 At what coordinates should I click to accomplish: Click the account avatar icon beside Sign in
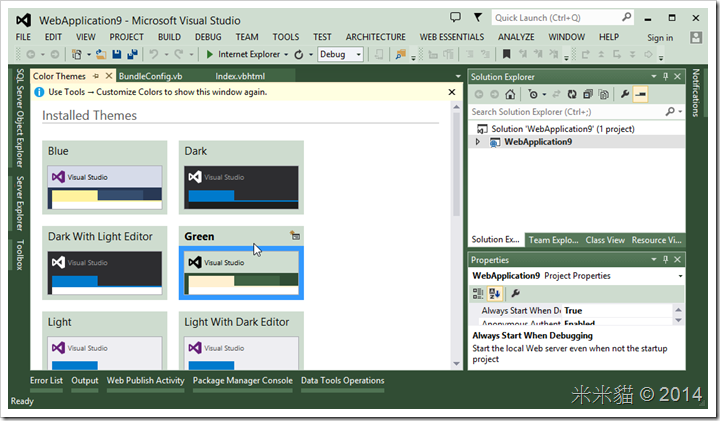point(696,38)
